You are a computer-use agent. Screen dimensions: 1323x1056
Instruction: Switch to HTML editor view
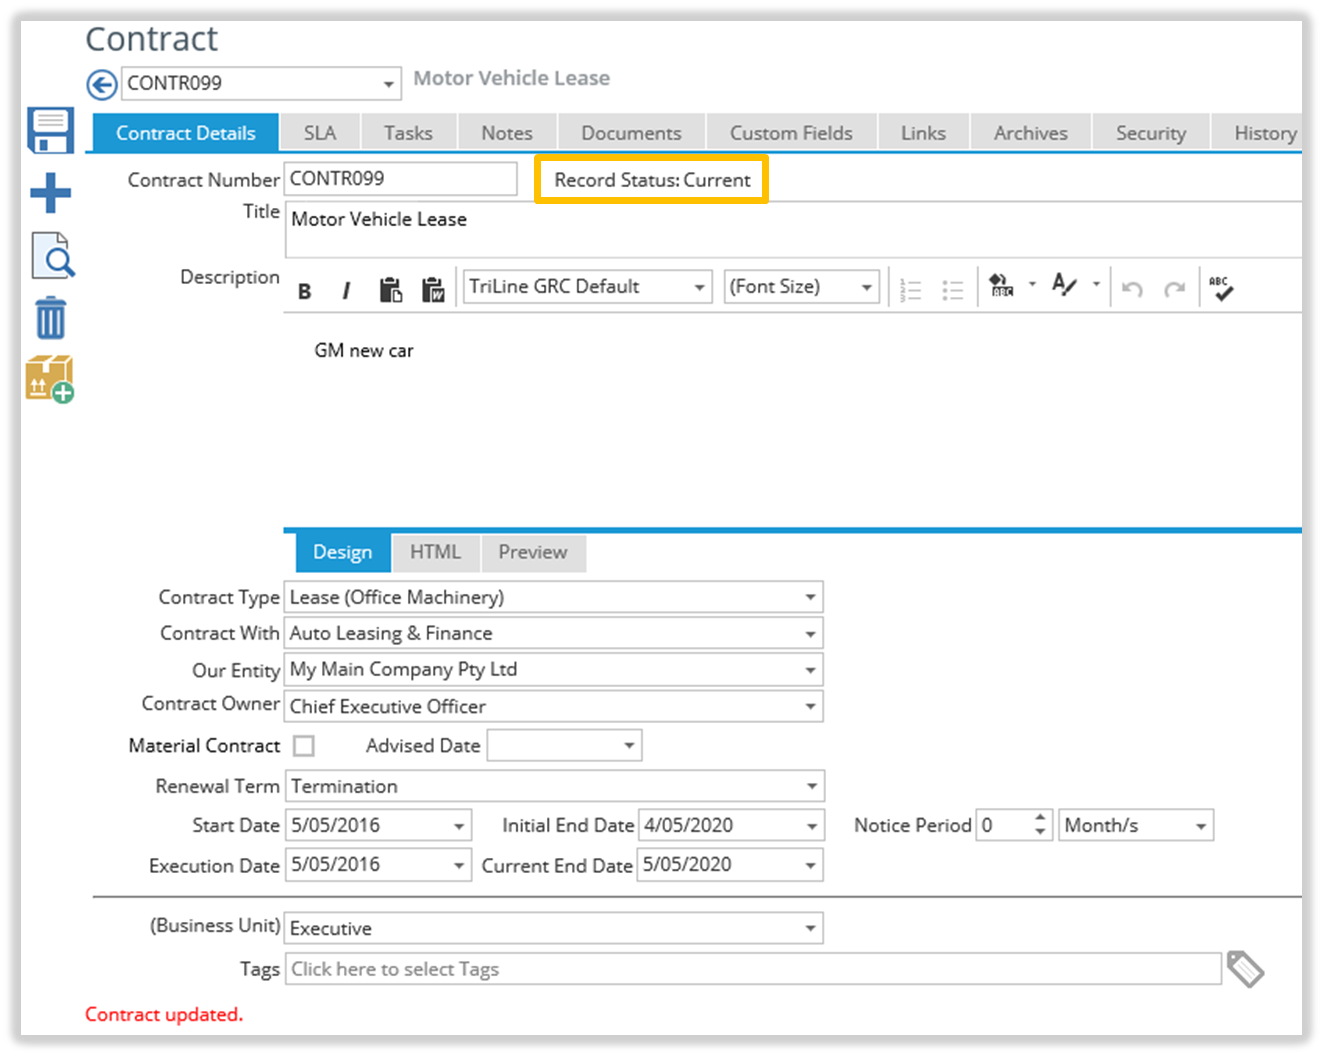point(435,552)
